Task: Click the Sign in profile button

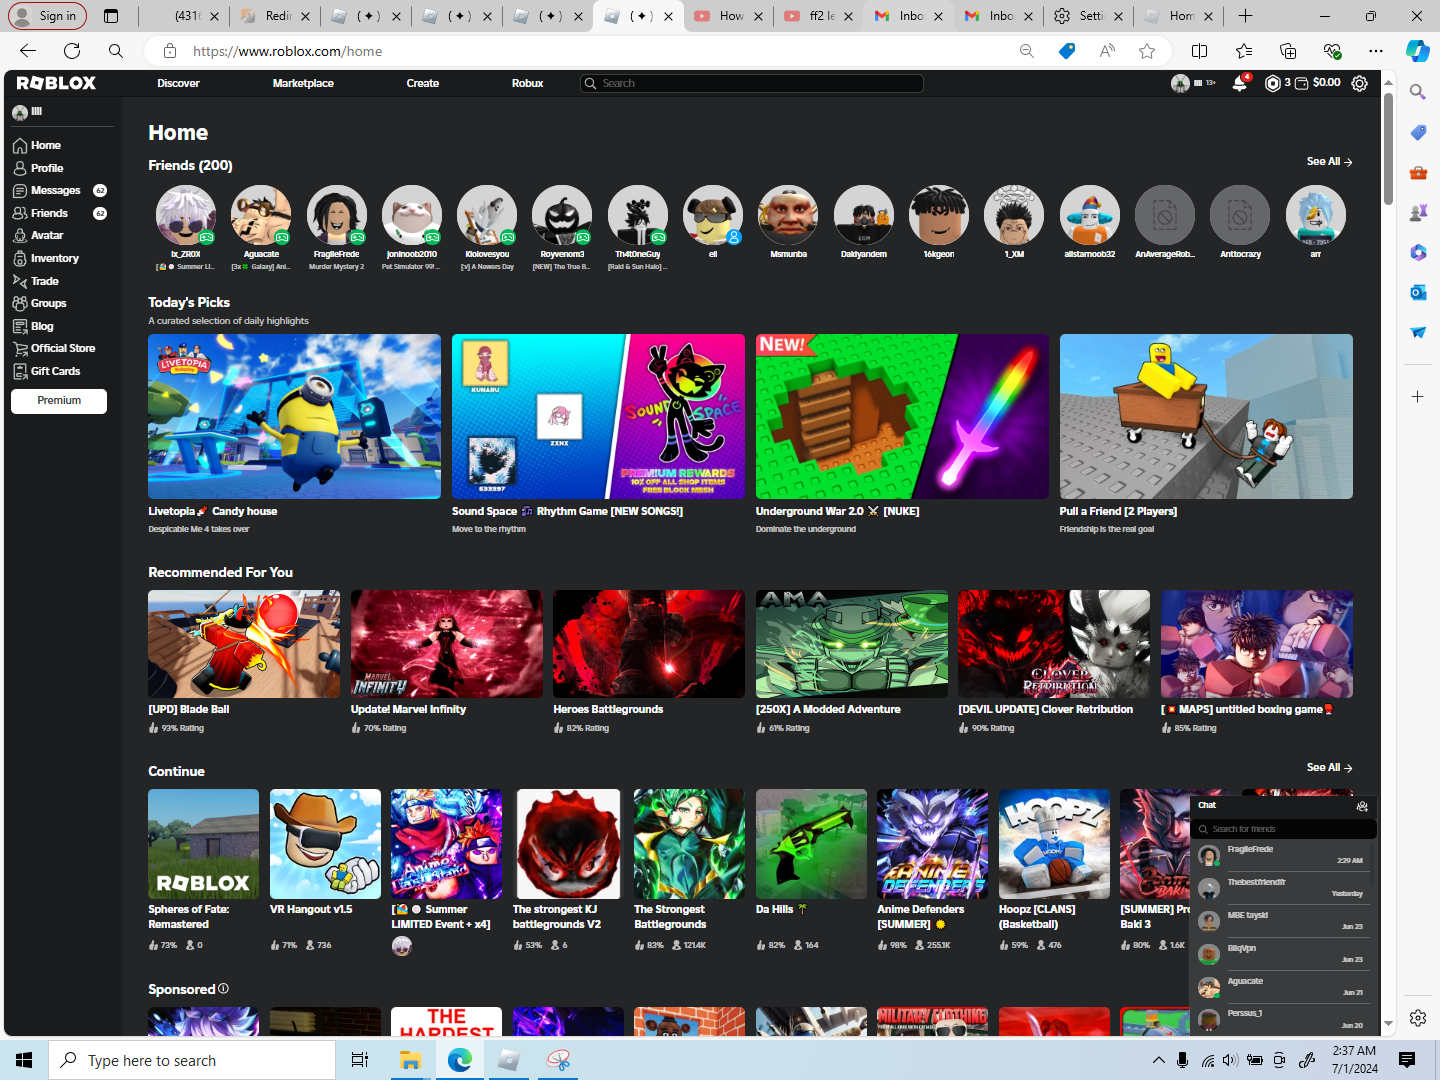Action: 46,16
